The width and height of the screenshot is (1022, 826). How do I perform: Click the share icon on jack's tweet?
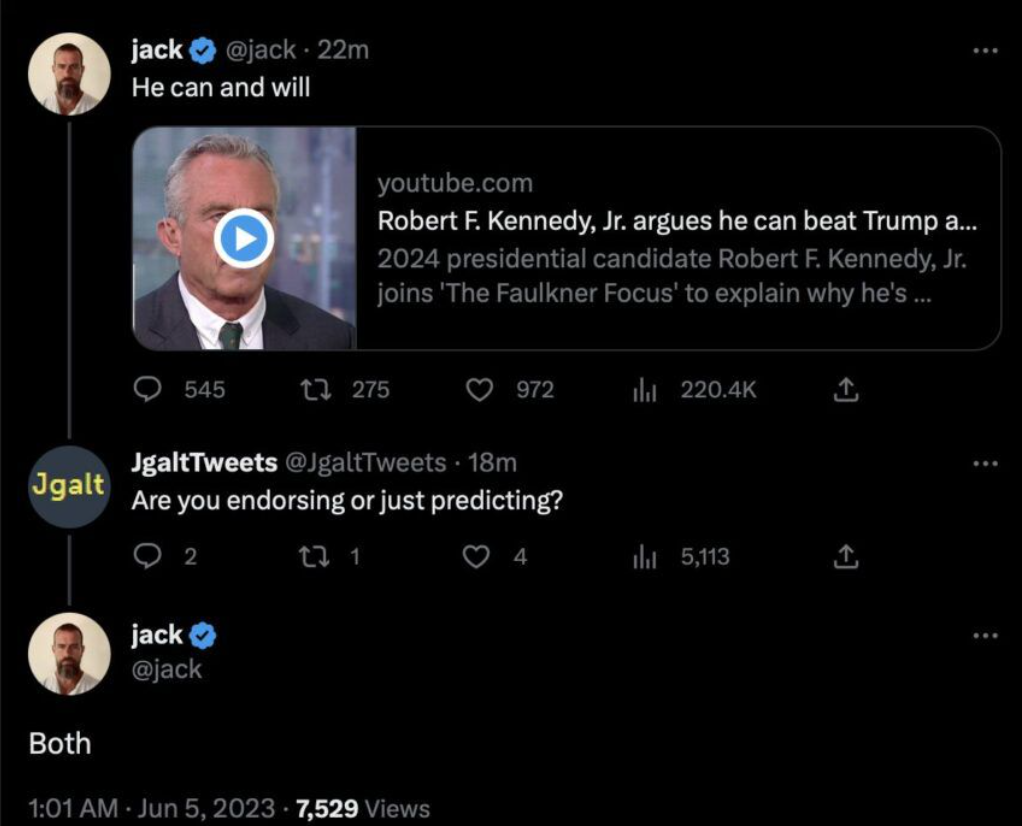click(x=846, y=390)
